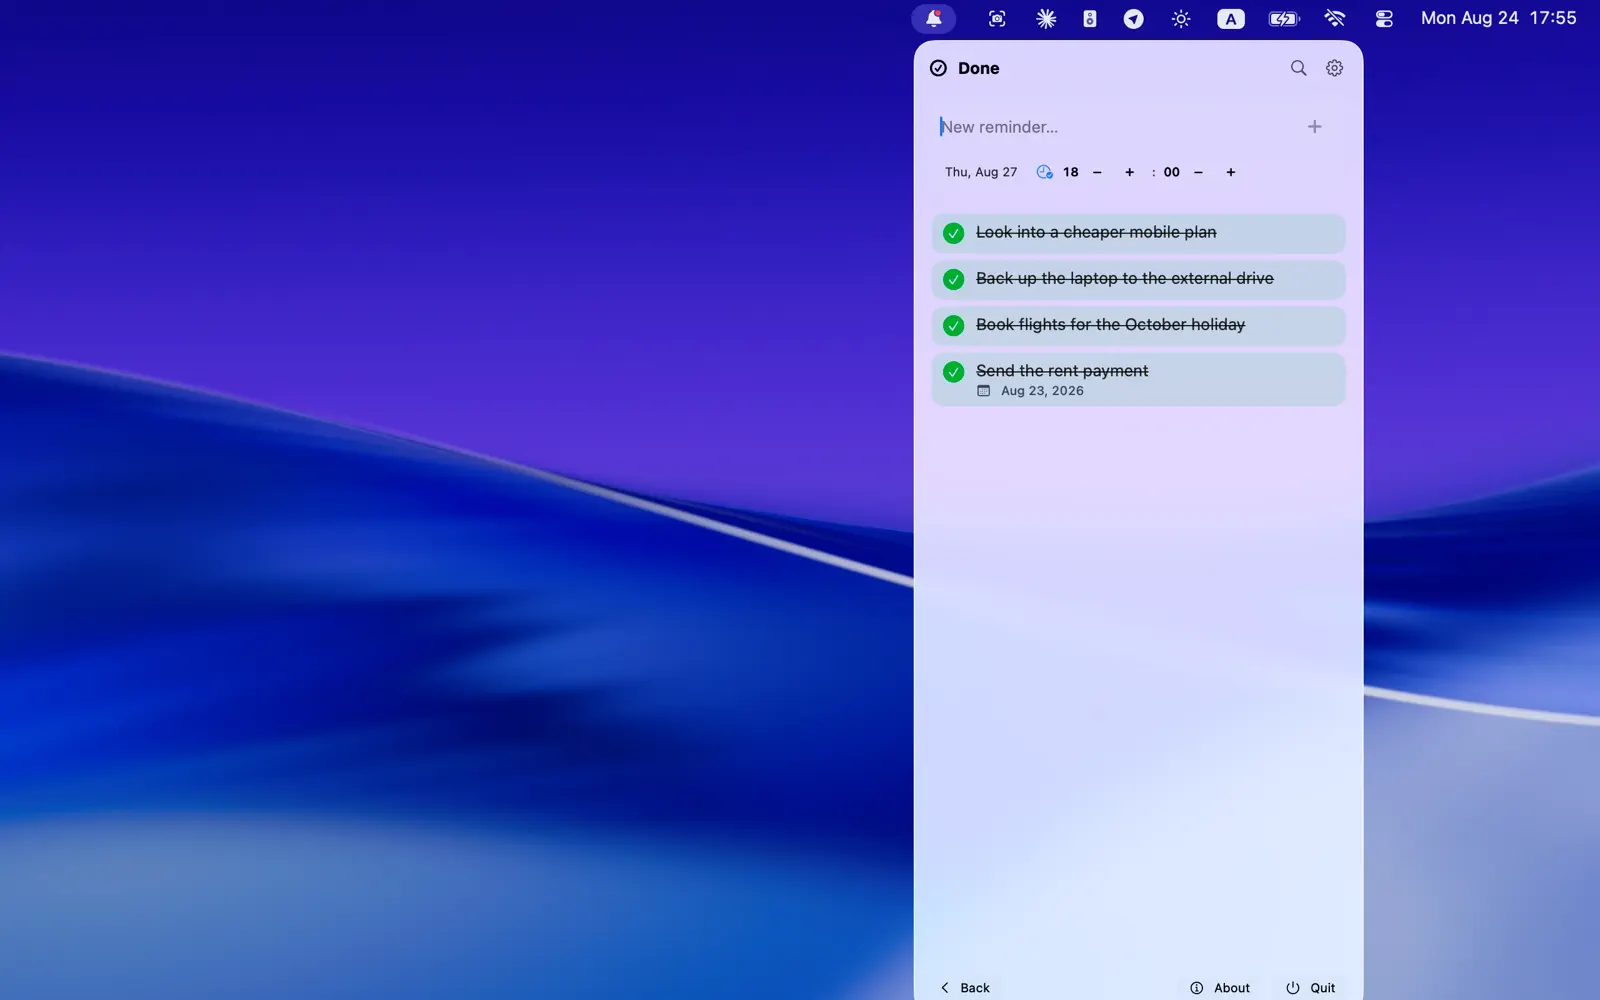This screenshot has height=1000, width=1600.
Task: Open Control Center from the menu bar
Action: (1384, 18)
